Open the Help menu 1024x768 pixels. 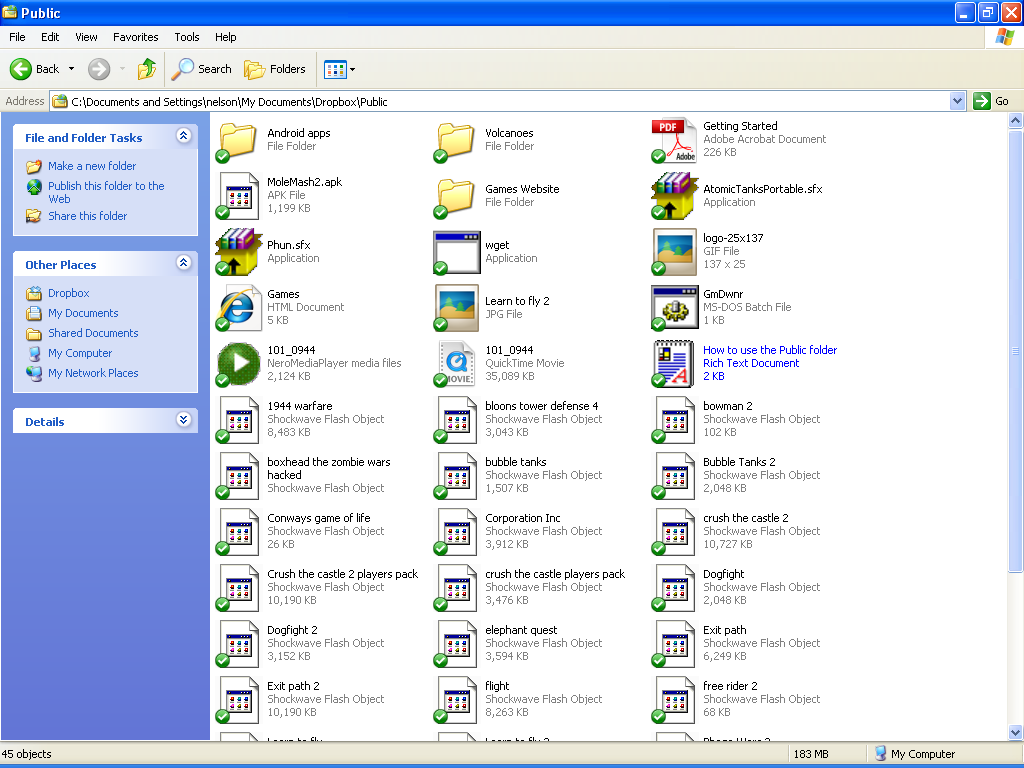tap(225, 37)
